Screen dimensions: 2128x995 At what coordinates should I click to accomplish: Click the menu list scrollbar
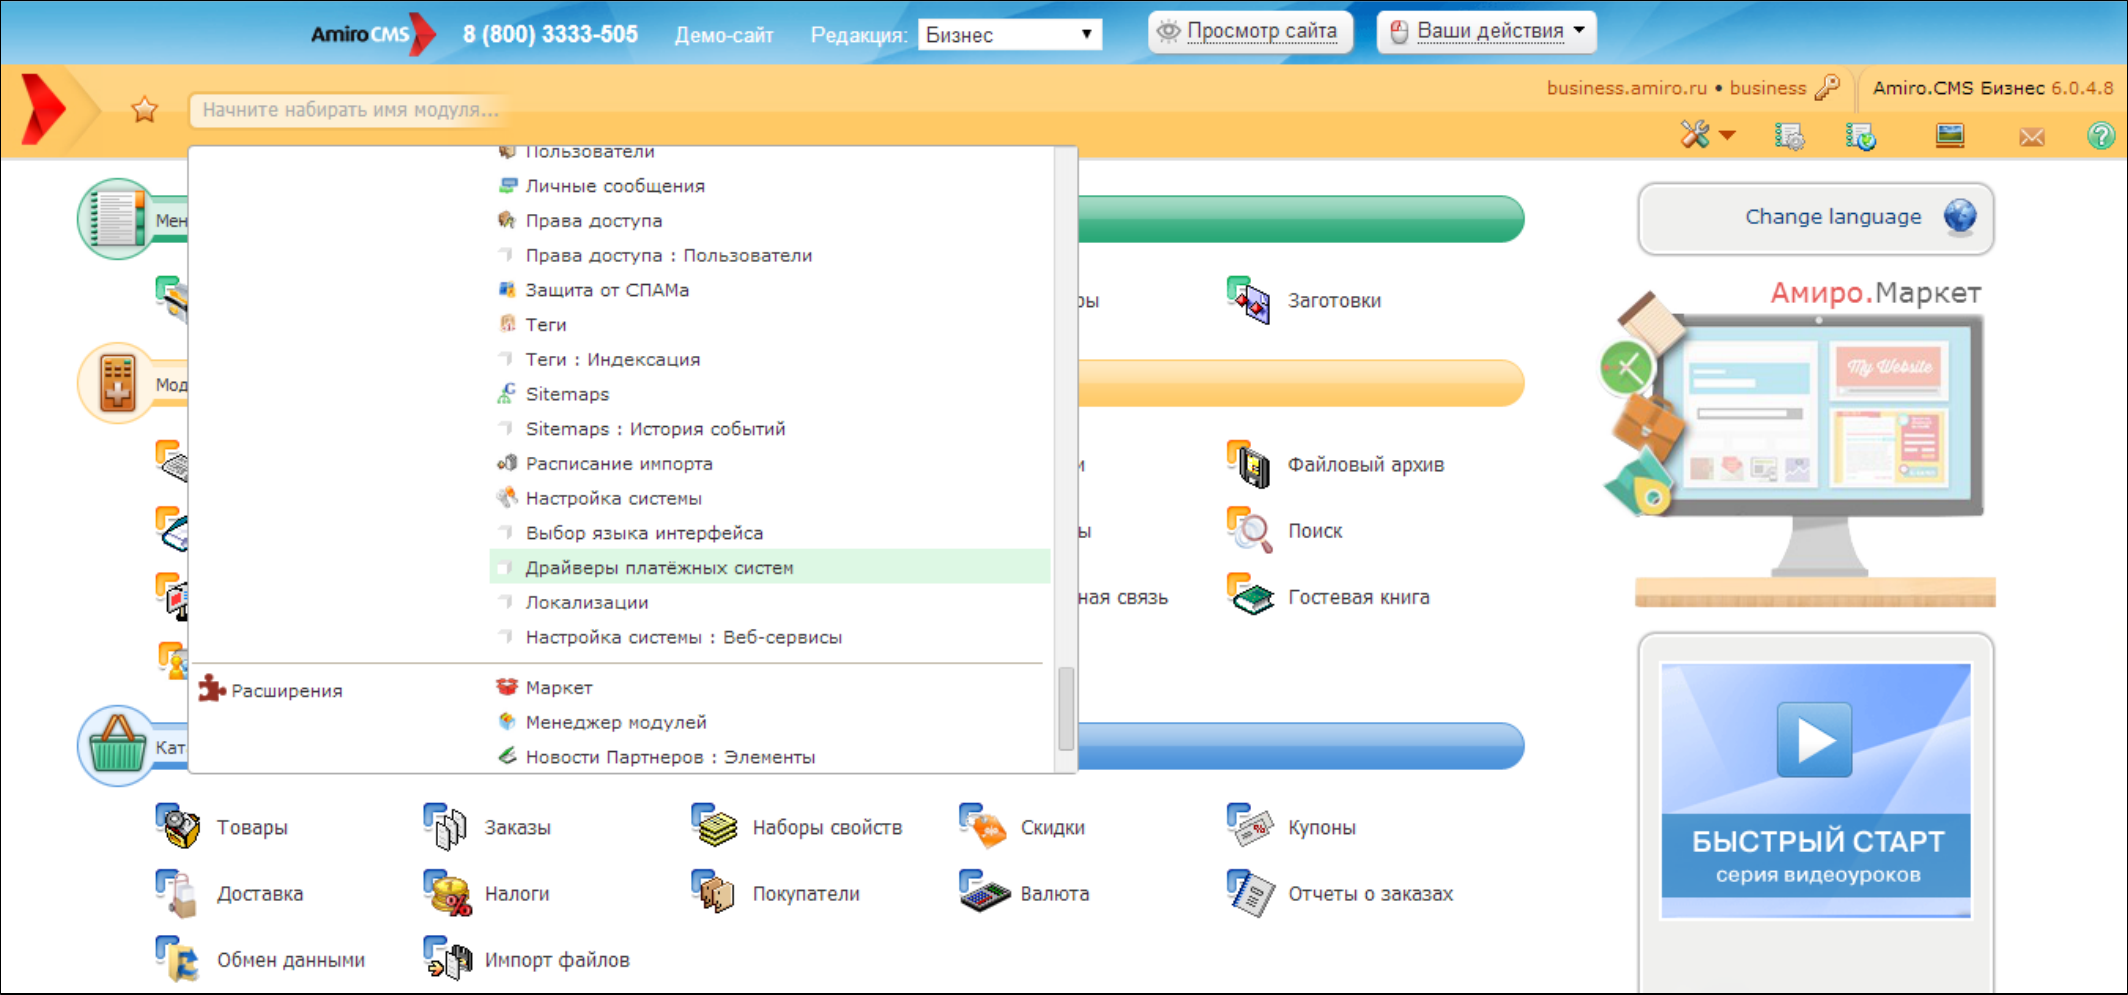pos(1066,707)
